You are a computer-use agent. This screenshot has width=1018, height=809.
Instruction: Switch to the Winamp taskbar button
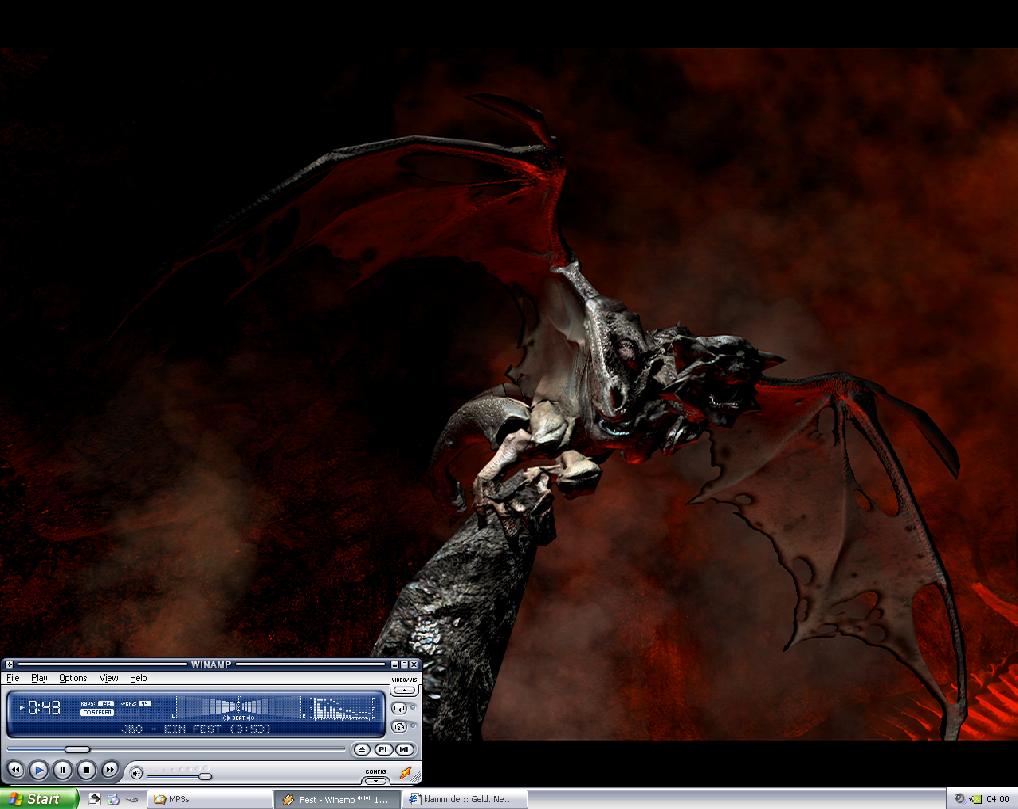[336, 799]
